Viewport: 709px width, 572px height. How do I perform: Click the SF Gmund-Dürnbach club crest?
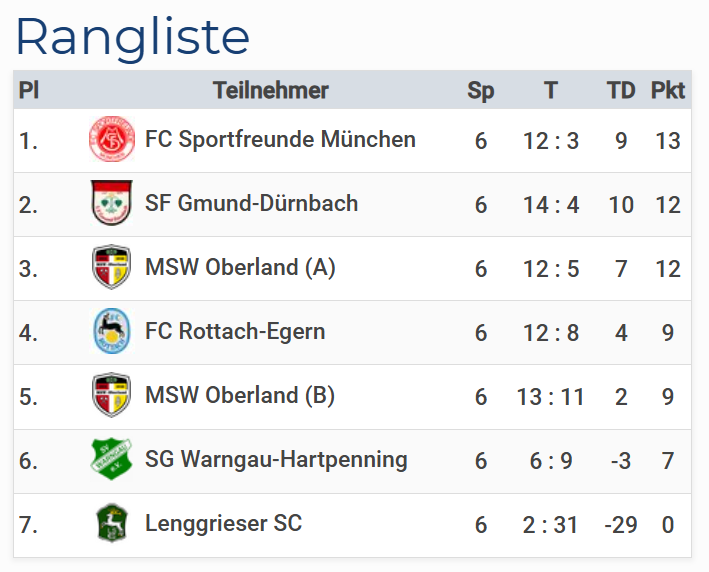[111, 204]
